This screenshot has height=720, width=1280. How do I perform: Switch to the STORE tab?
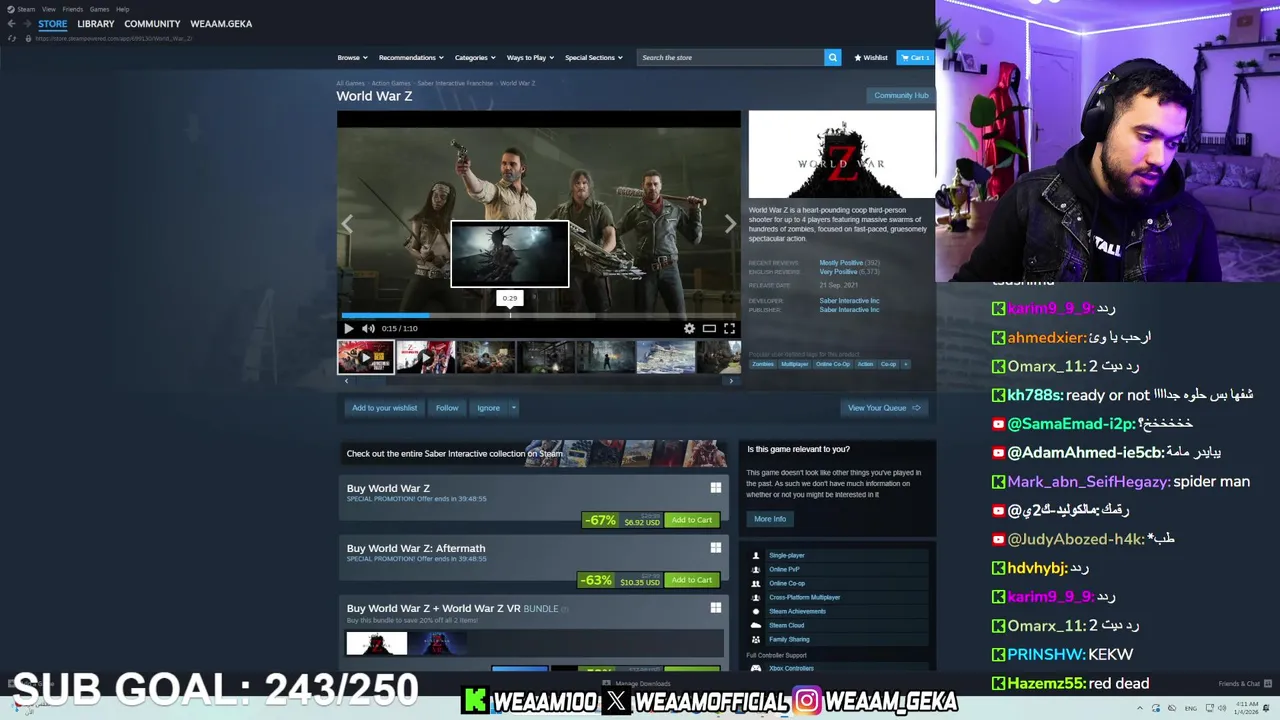[52, 24]
